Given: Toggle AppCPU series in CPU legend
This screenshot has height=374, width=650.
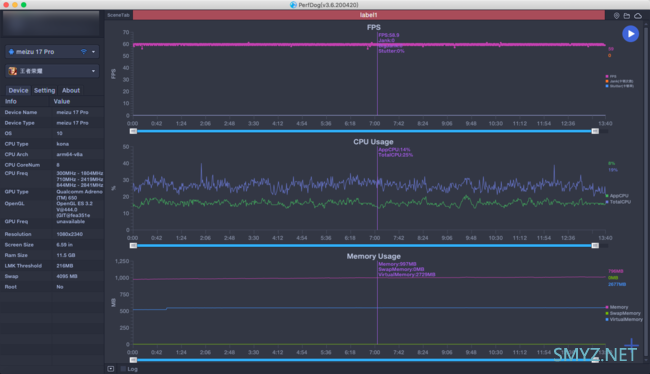Looking at the screenshot, I should (x=617, y=196).
